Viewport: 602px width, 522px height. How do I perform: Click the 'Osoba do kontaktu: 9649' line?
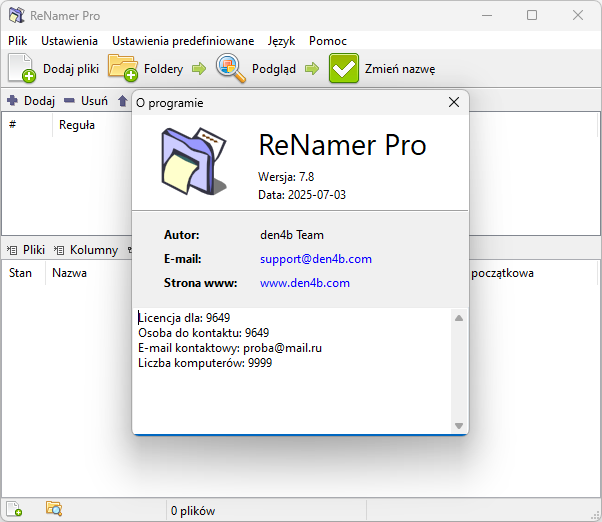[x=203, y=333]
